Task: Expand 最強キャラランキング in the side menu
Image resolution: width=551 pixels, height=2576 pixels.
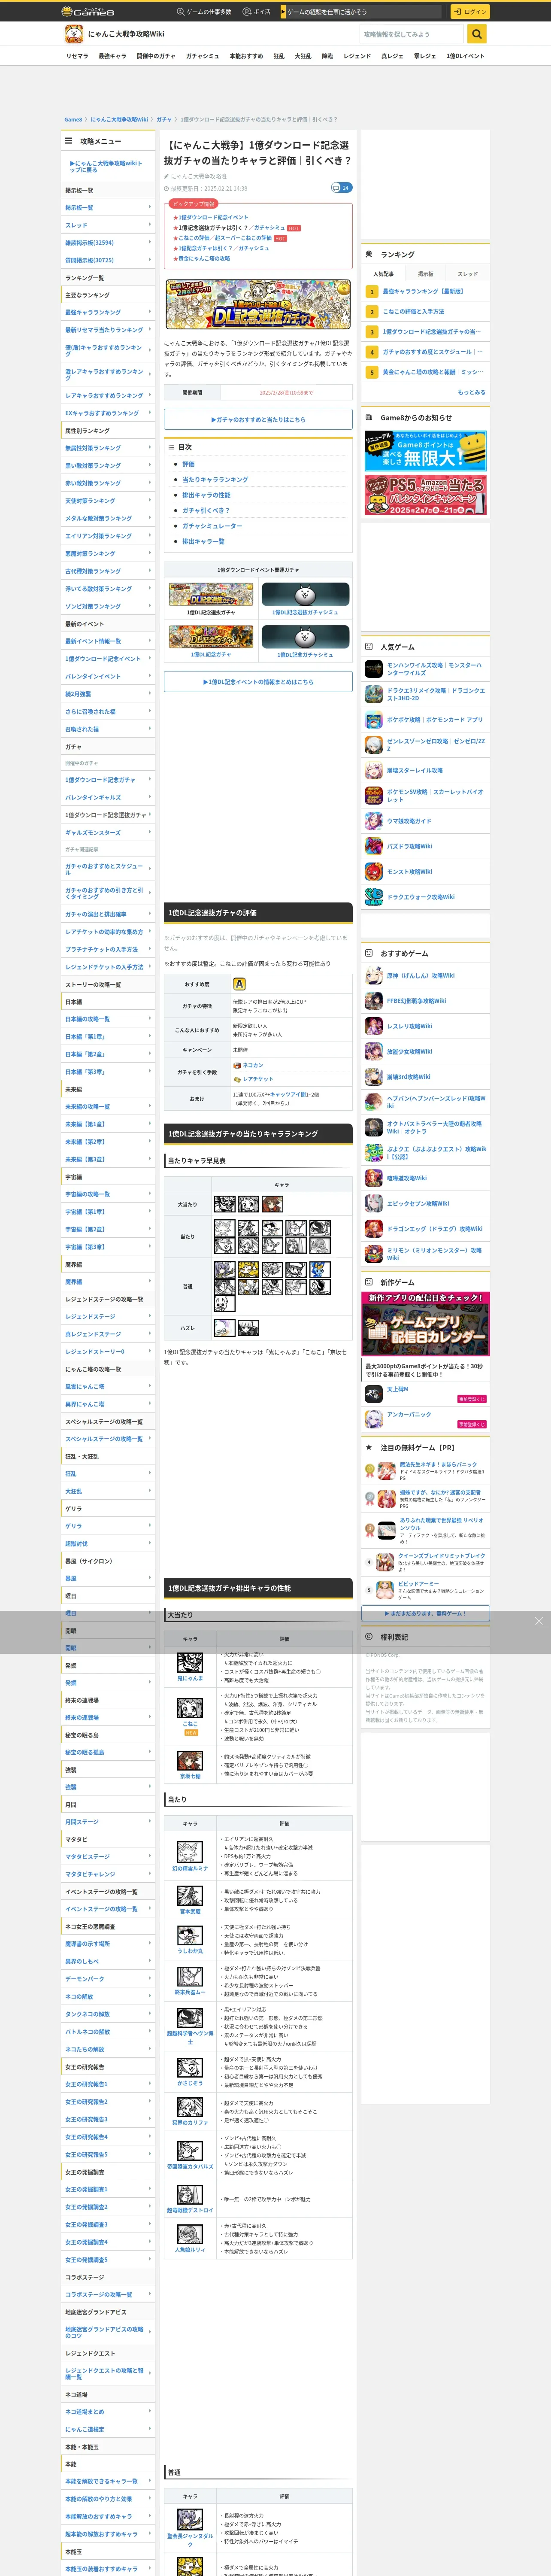Action: (x=108, y=312)
